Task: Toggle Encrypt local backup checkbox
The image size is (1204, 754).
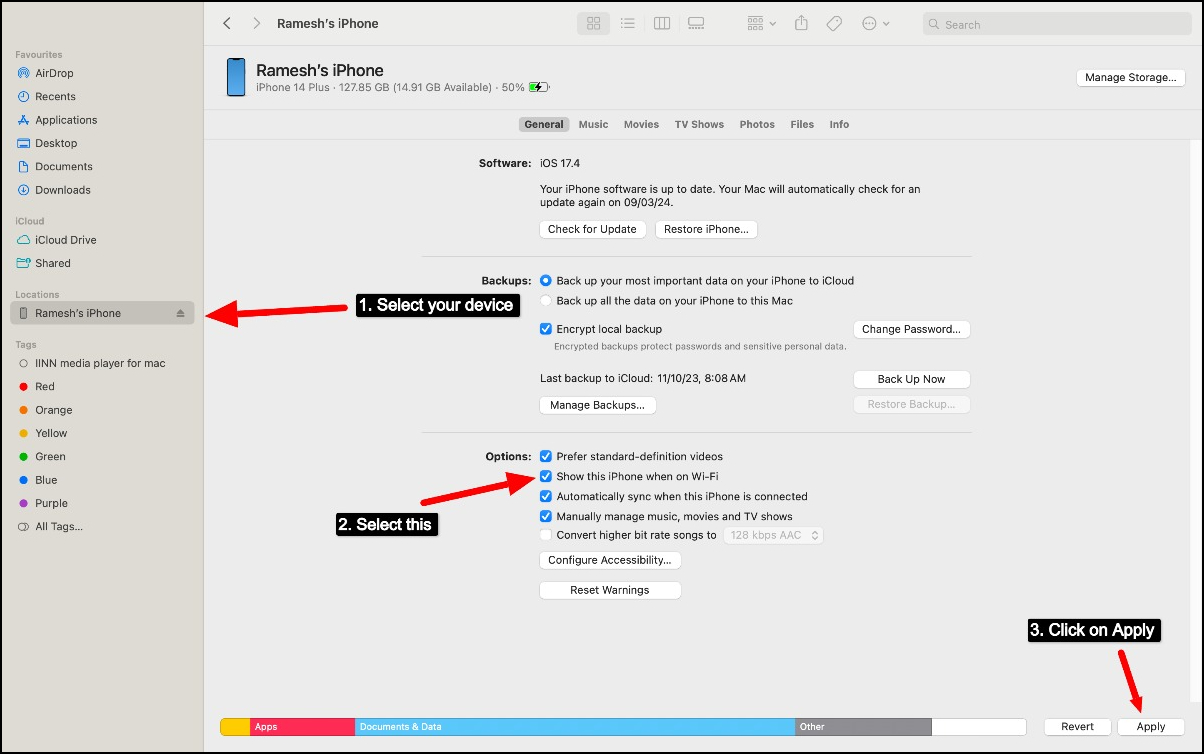Action: 546,329
